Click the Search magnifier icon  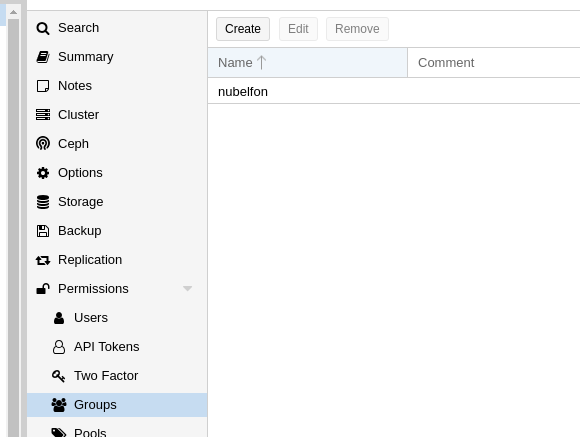tap(43, 28)
